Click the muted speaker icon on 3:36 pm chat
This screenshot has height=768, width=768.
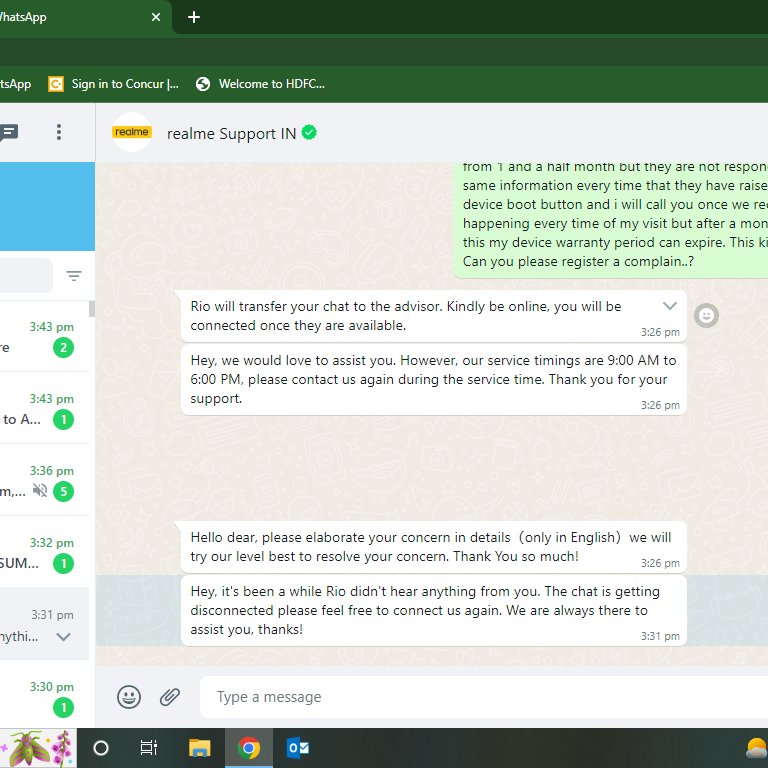click(x=40, y=490)
